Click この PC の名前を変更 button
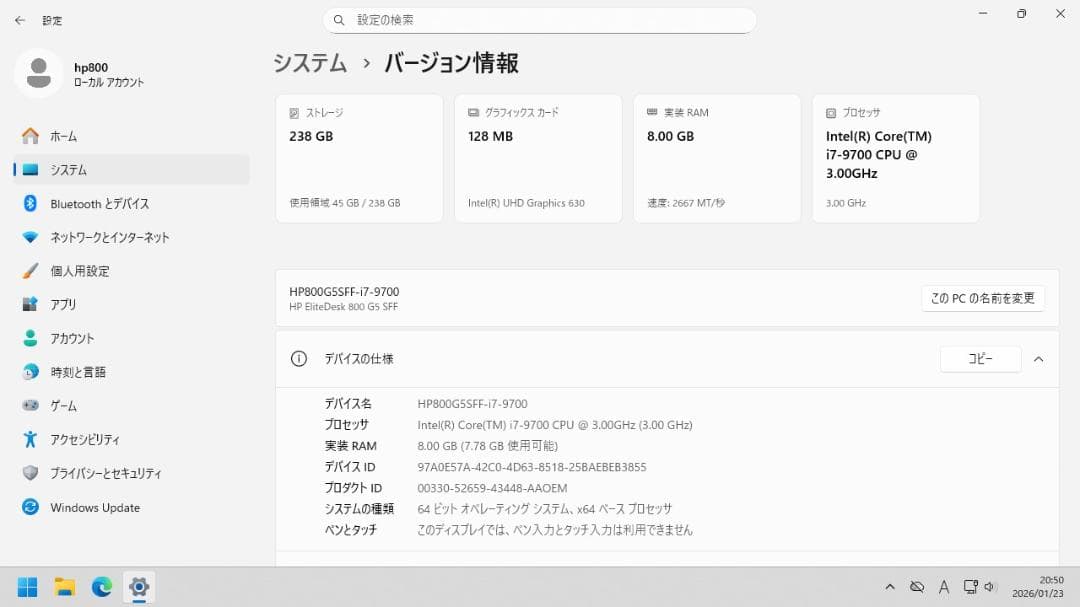Image resolution: width=1080 pixels, height=607 pixels. pos(983,298)
